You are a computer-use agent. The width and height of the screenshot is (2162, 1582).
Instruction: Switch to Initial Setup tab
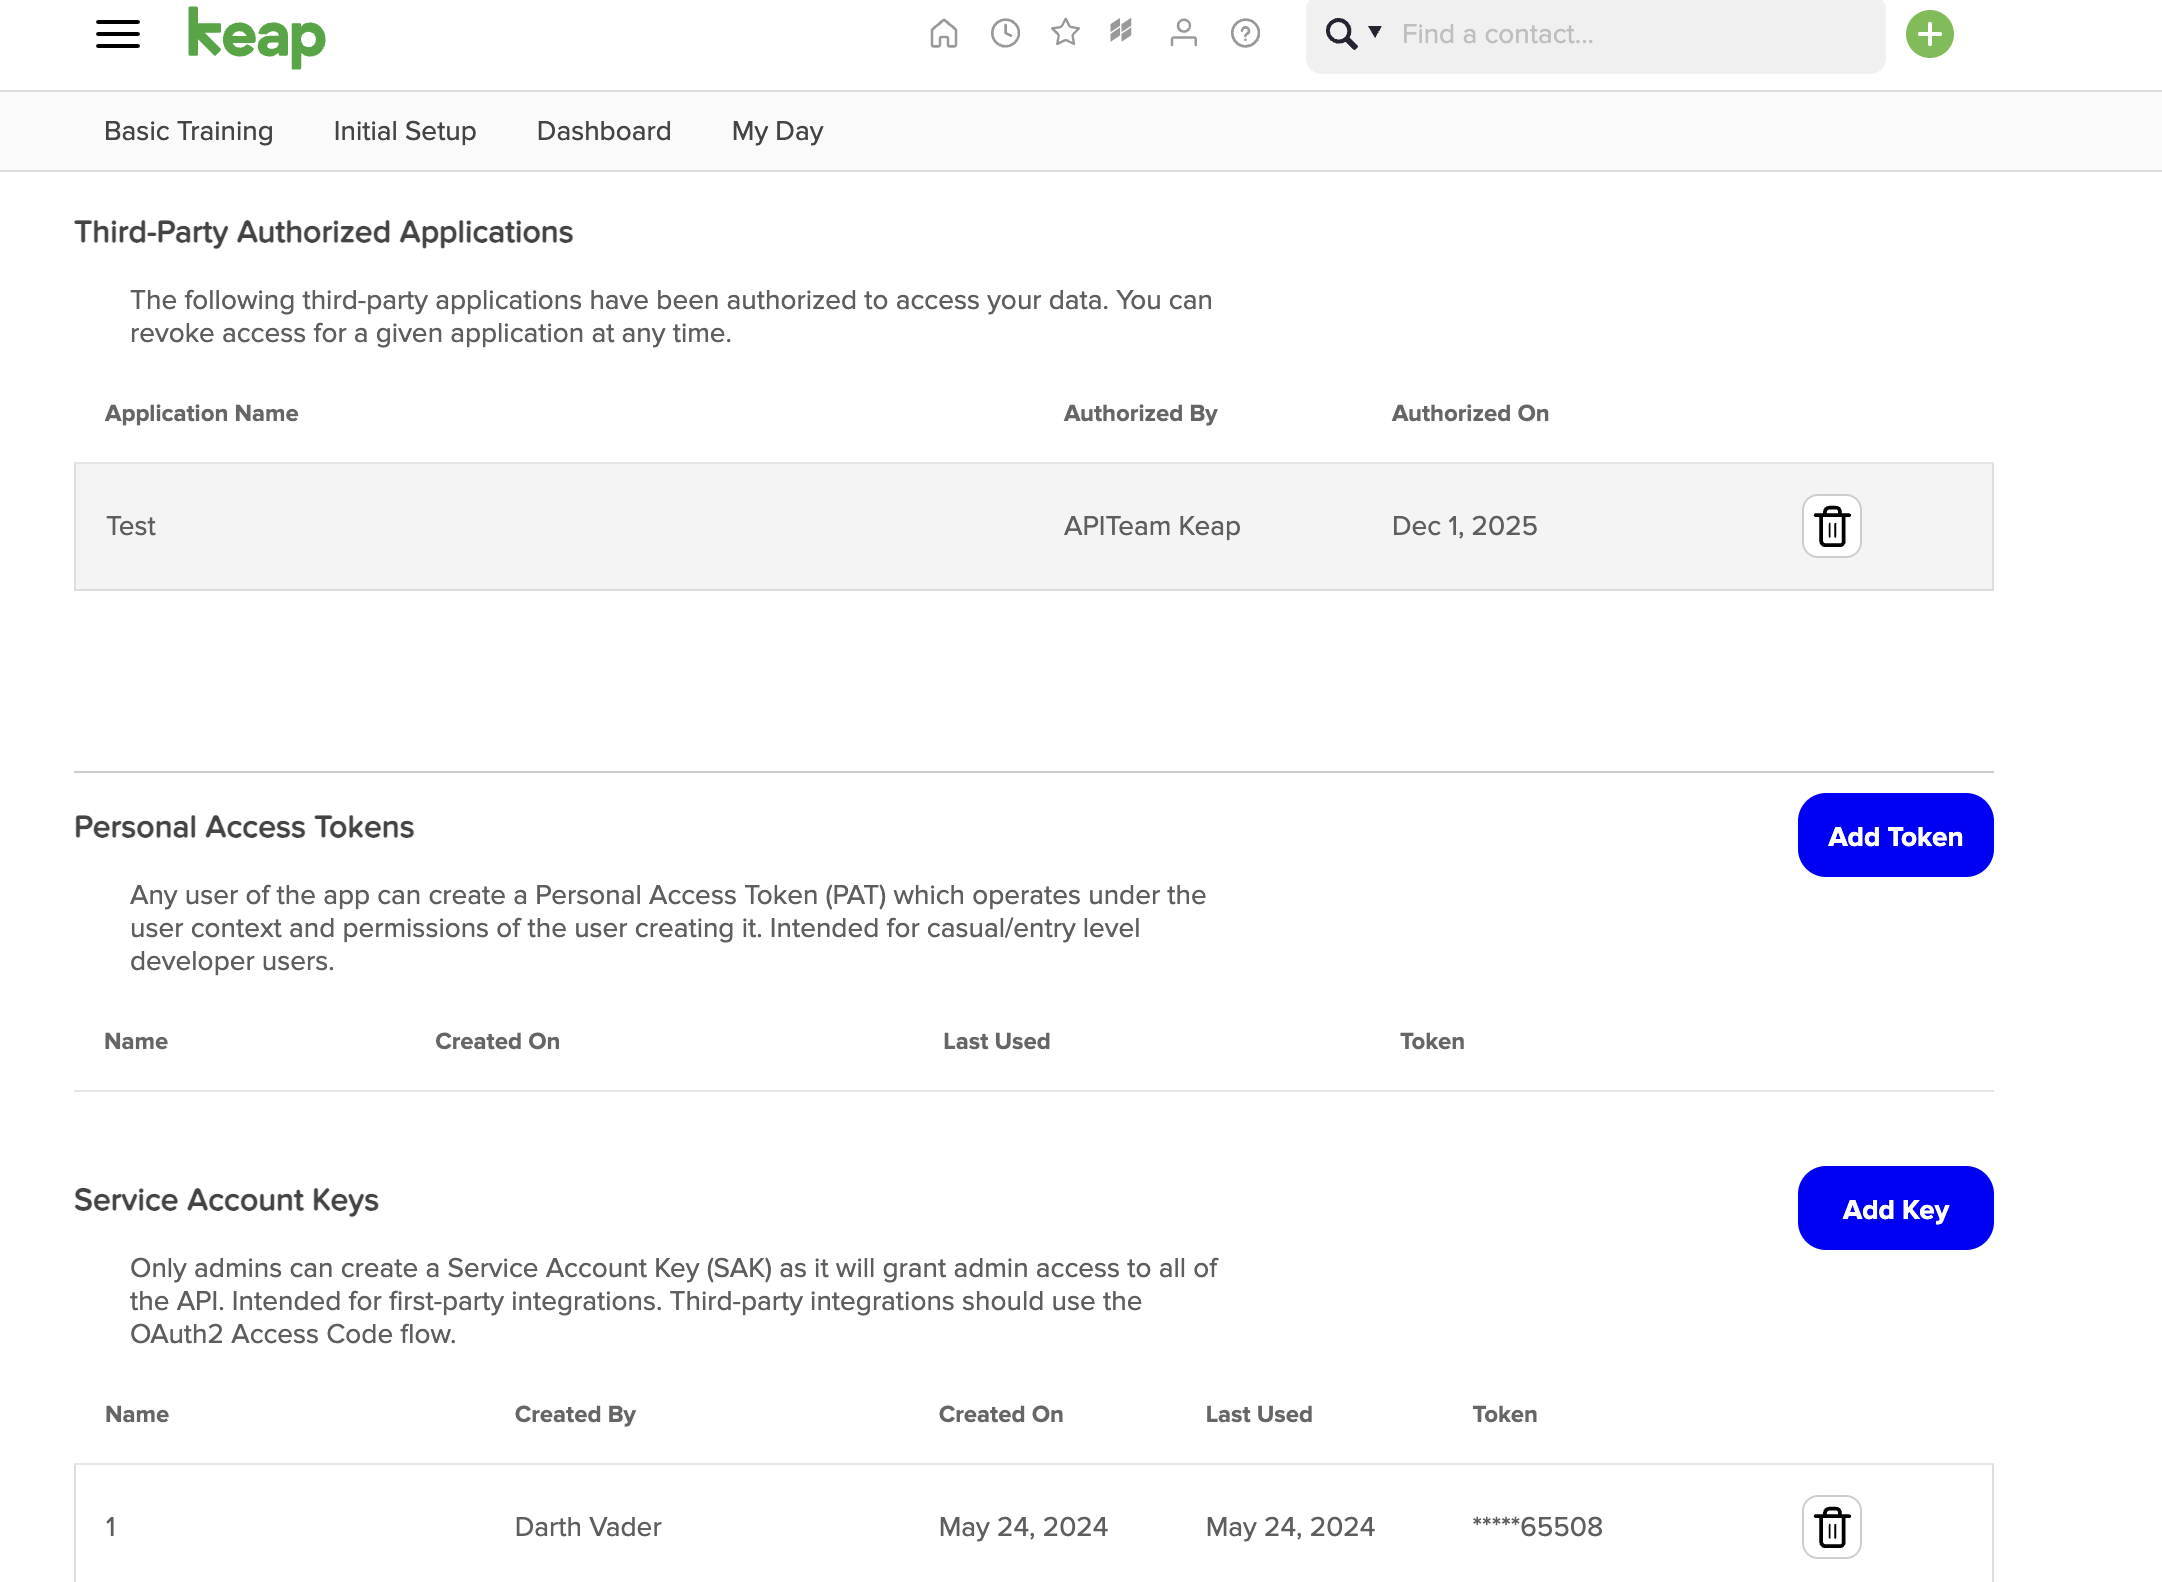point(405,131)
